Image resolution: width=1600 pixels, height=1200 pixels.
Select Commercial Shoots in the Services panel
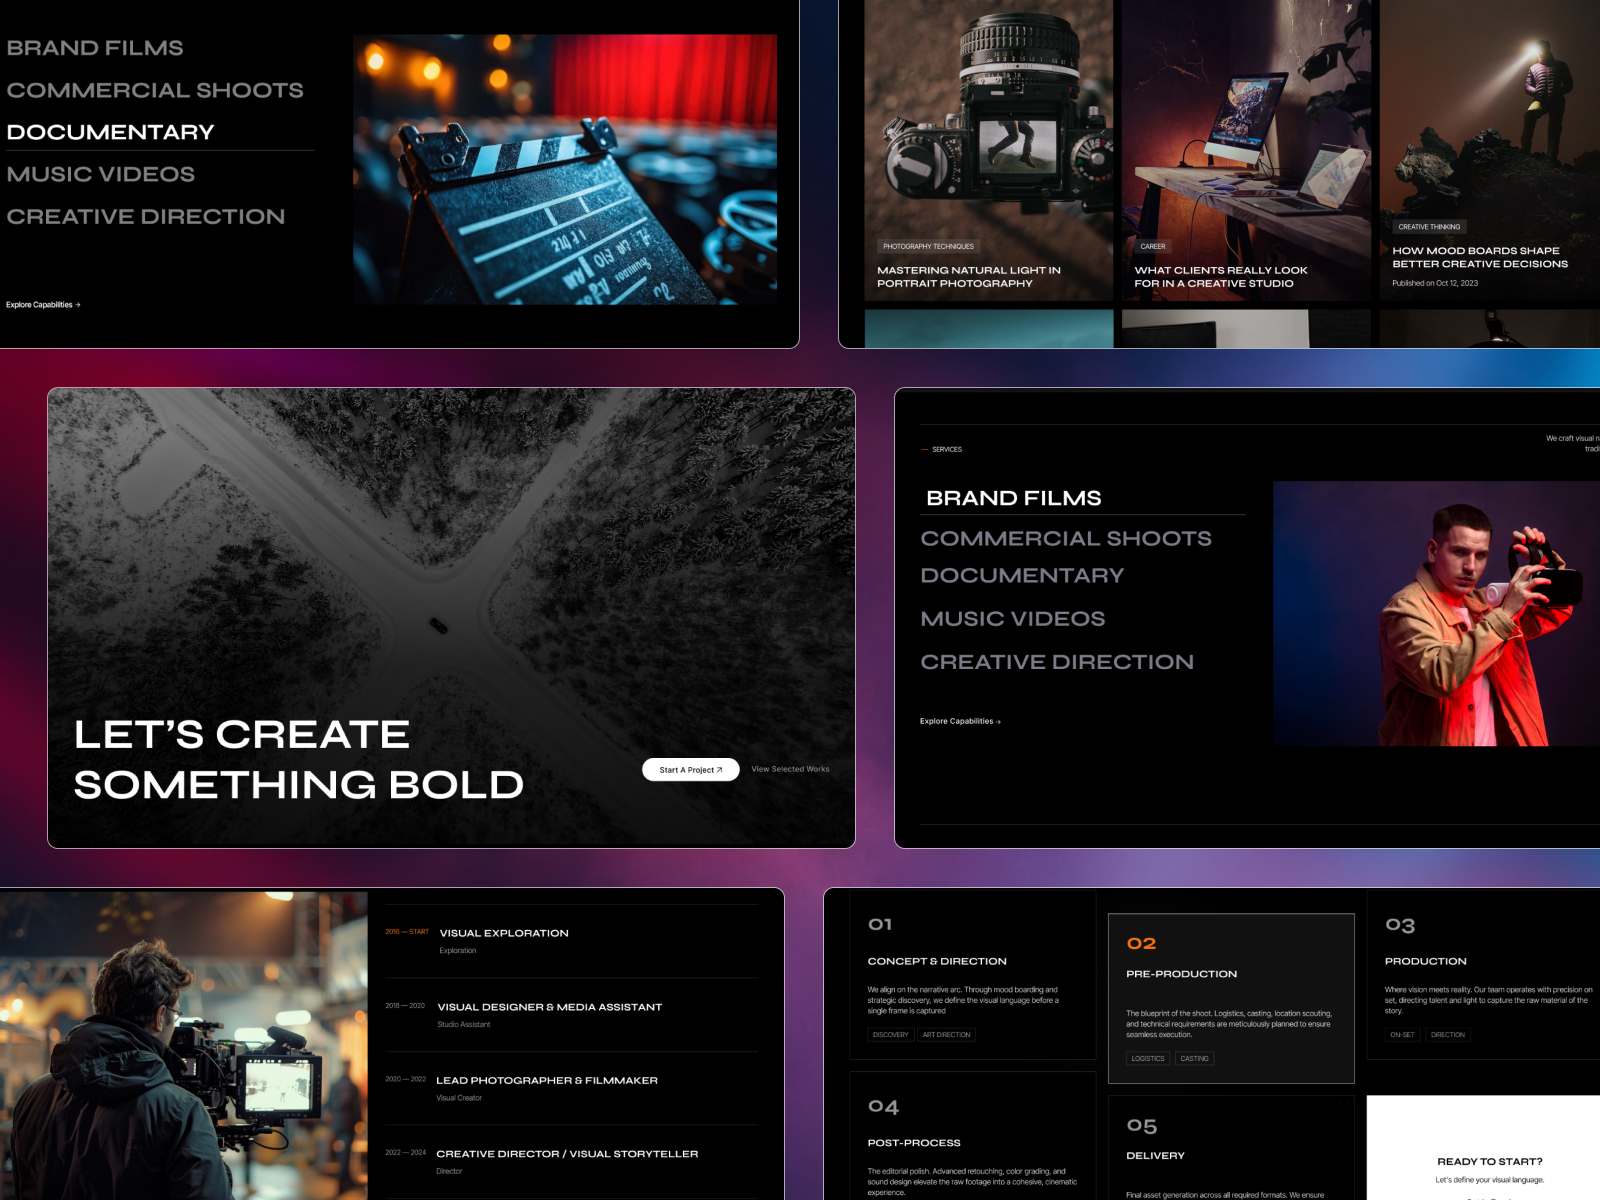pos(1066,538)
